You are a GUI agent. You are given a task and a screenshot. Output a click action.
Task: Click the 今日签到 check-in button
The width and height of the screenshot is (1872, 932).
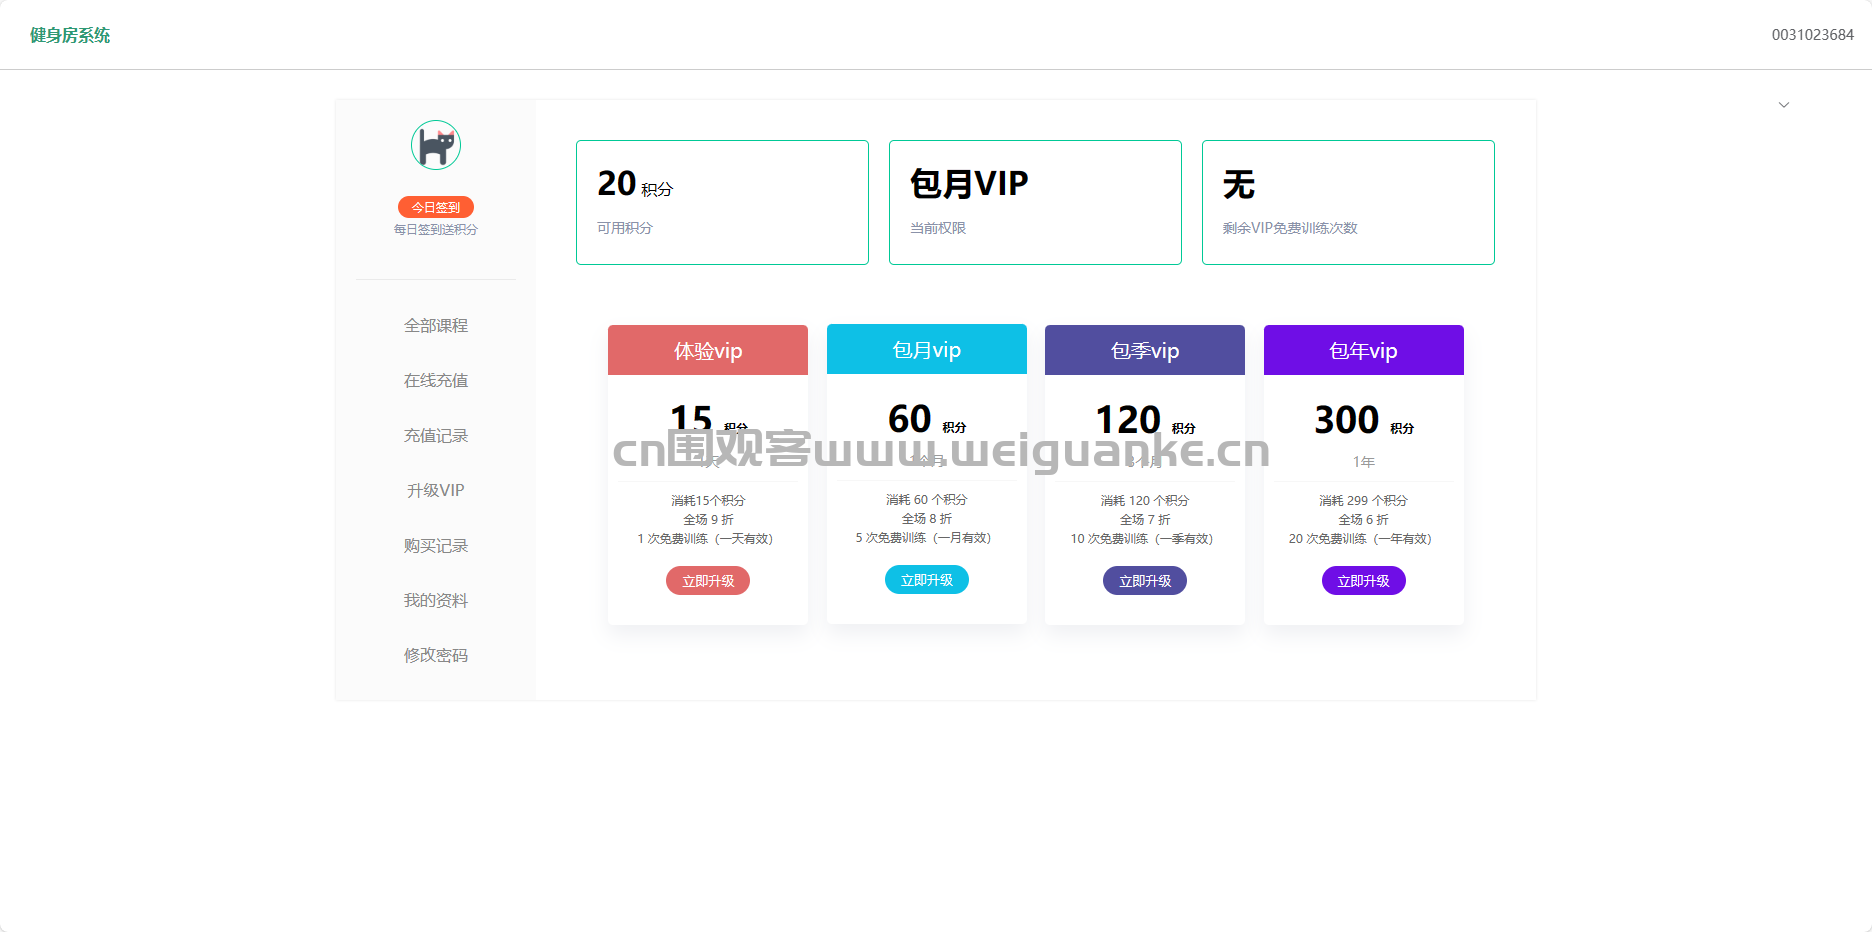click(436, 207)
